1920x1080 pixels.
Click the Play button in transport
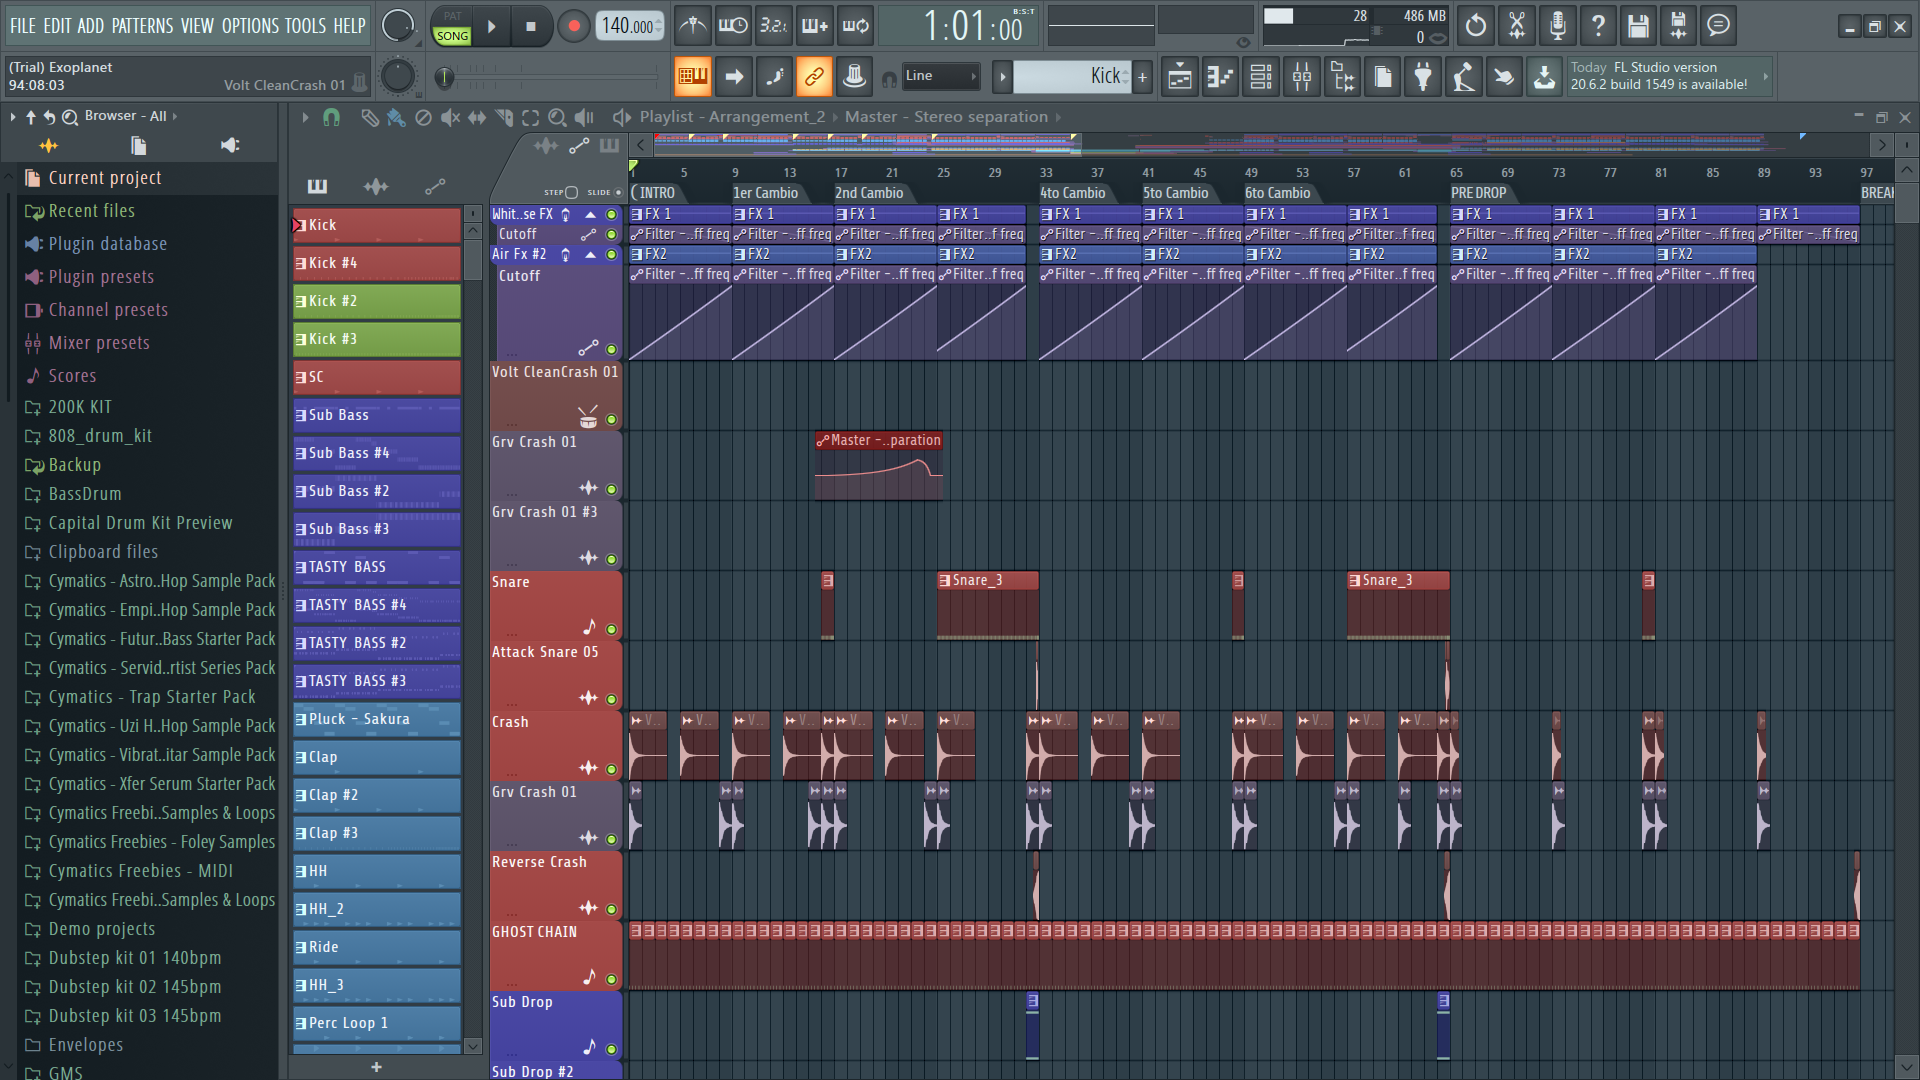(x=491, y=27)
